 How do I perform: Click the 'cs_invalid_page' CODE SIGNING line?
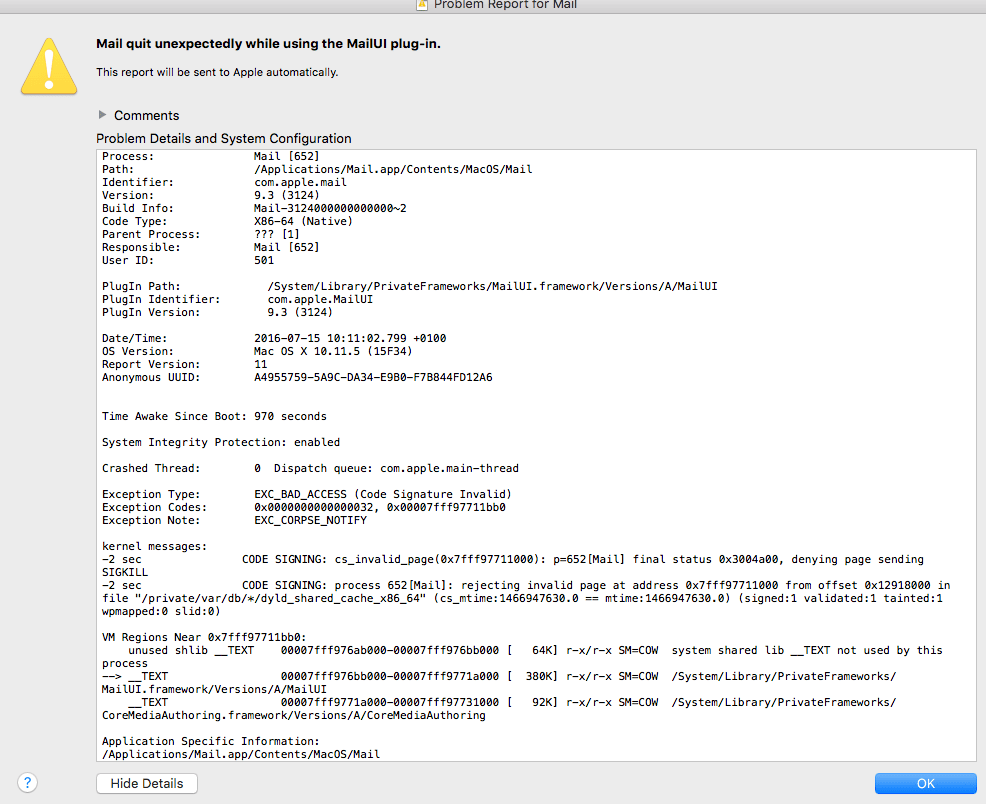[513, 559]
